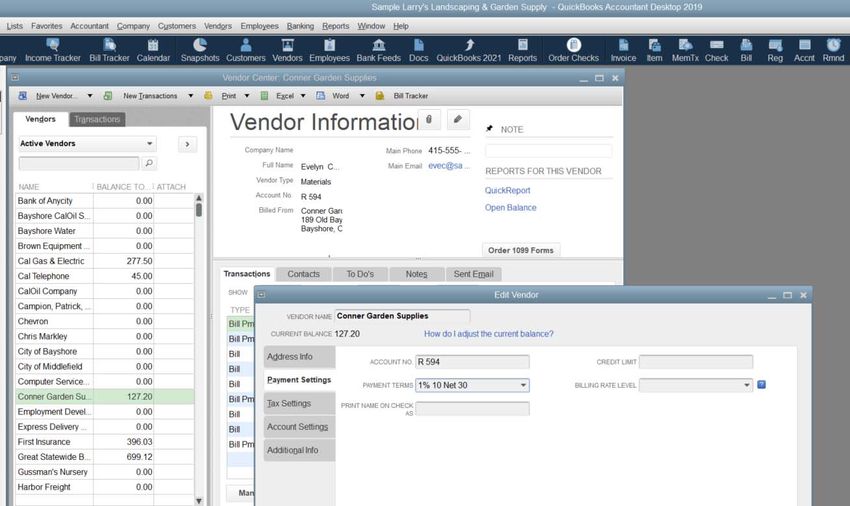Click 'How do I adjust the current balance?' link
The width and height of the screenshot is (850, 506).
click(x=489, y=334)
